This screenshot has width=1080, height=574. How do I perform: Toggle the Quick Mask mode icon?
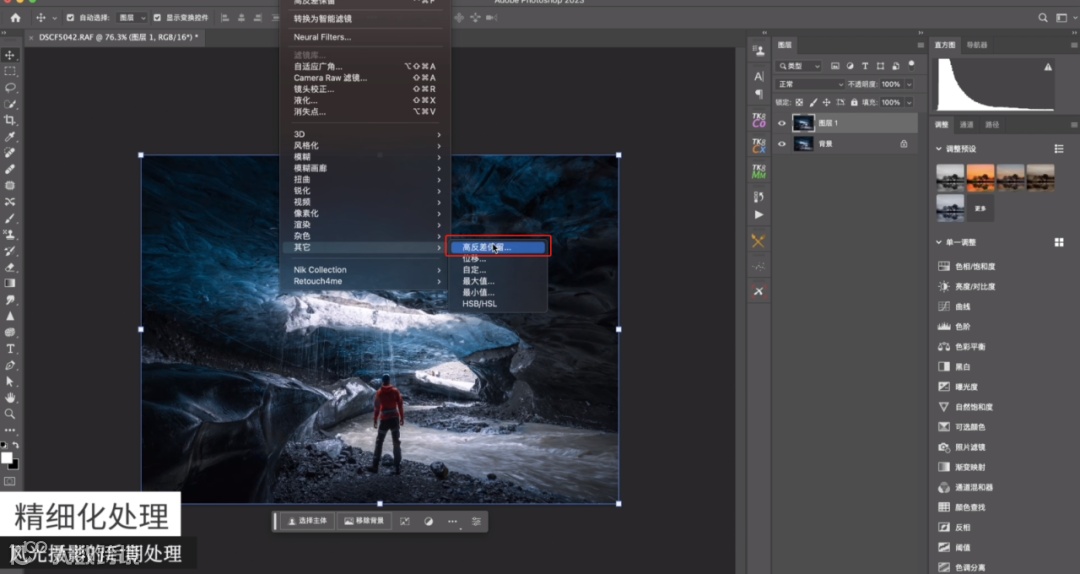[x=10, y=482]
